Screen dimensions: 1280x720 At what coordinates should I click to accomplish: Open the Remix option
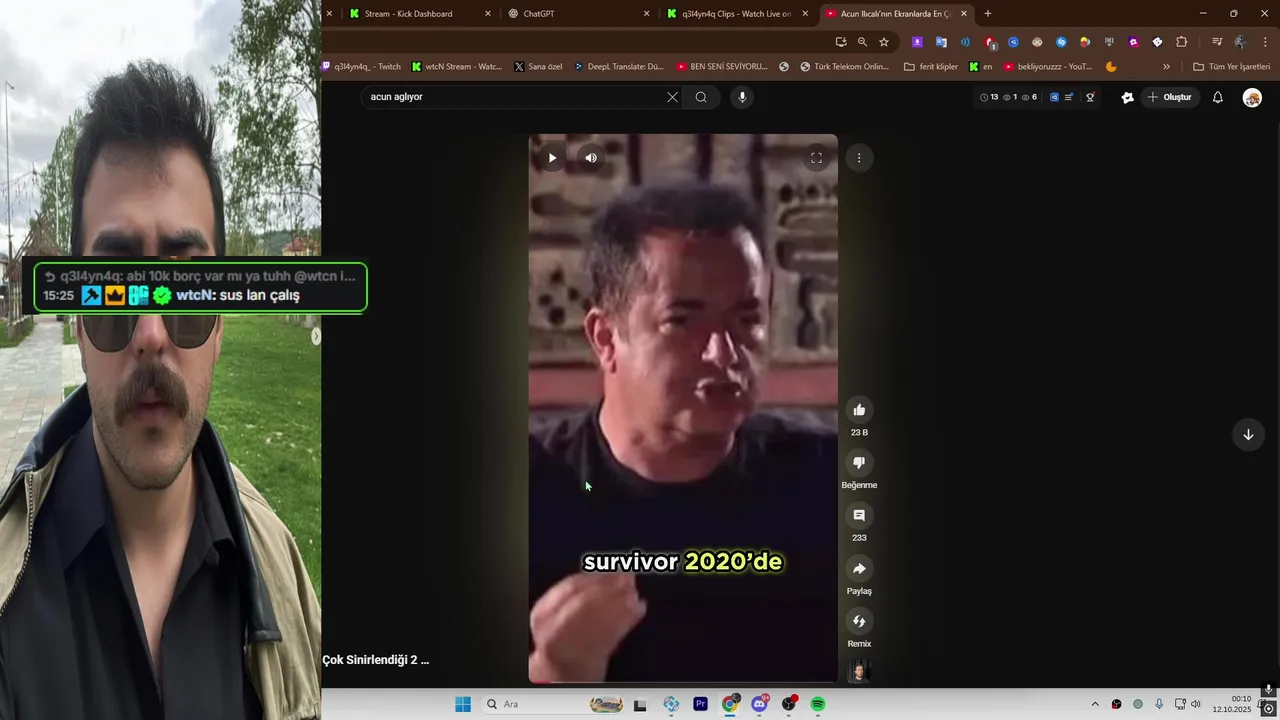click(x=859, y=621)
